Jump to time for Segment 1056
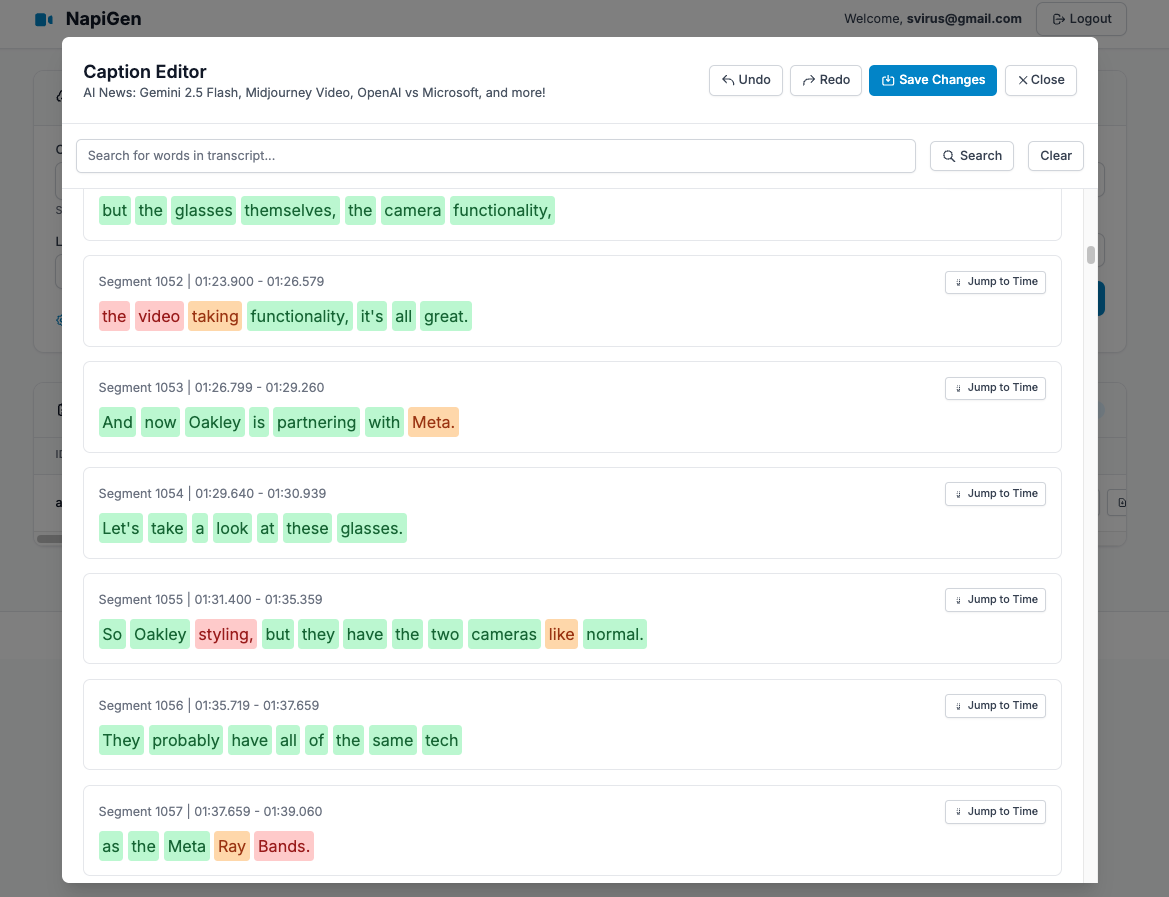Viewport: 1169px width, 897px height. pos(995,706)
